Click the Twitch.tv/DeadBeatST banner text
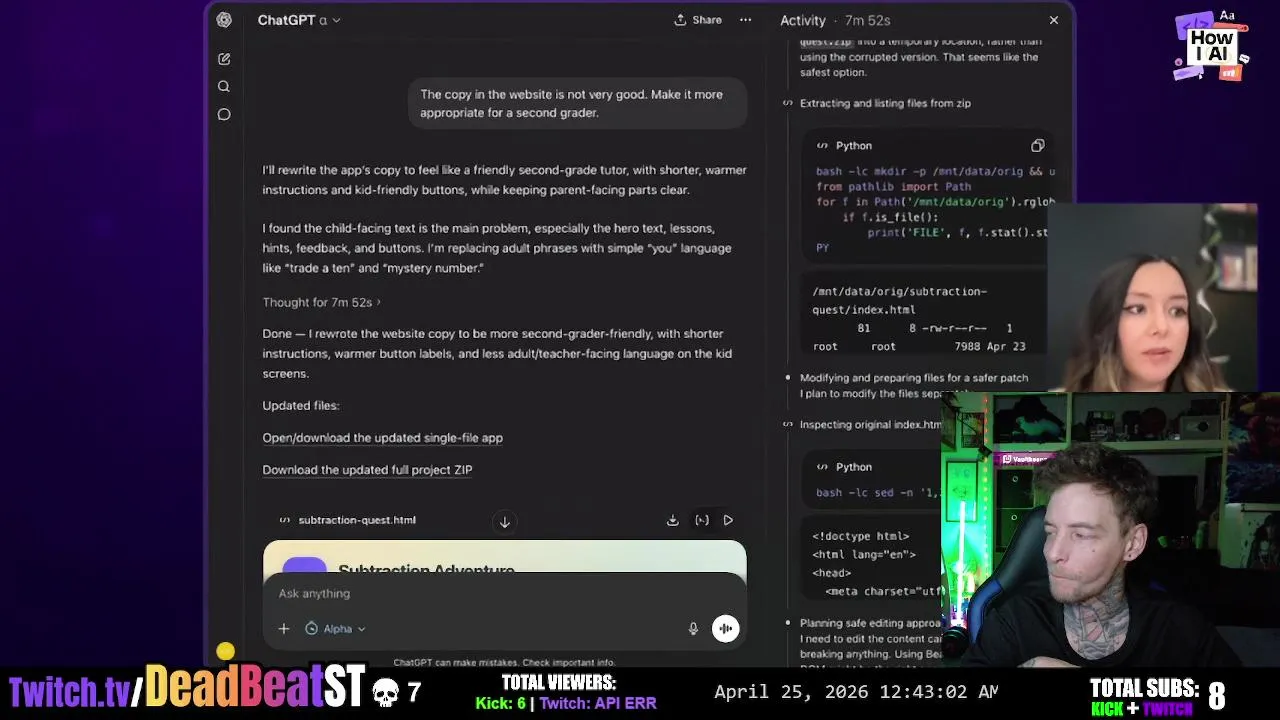This screenshot has width=1280, height=720. click(x=187, y=690)
